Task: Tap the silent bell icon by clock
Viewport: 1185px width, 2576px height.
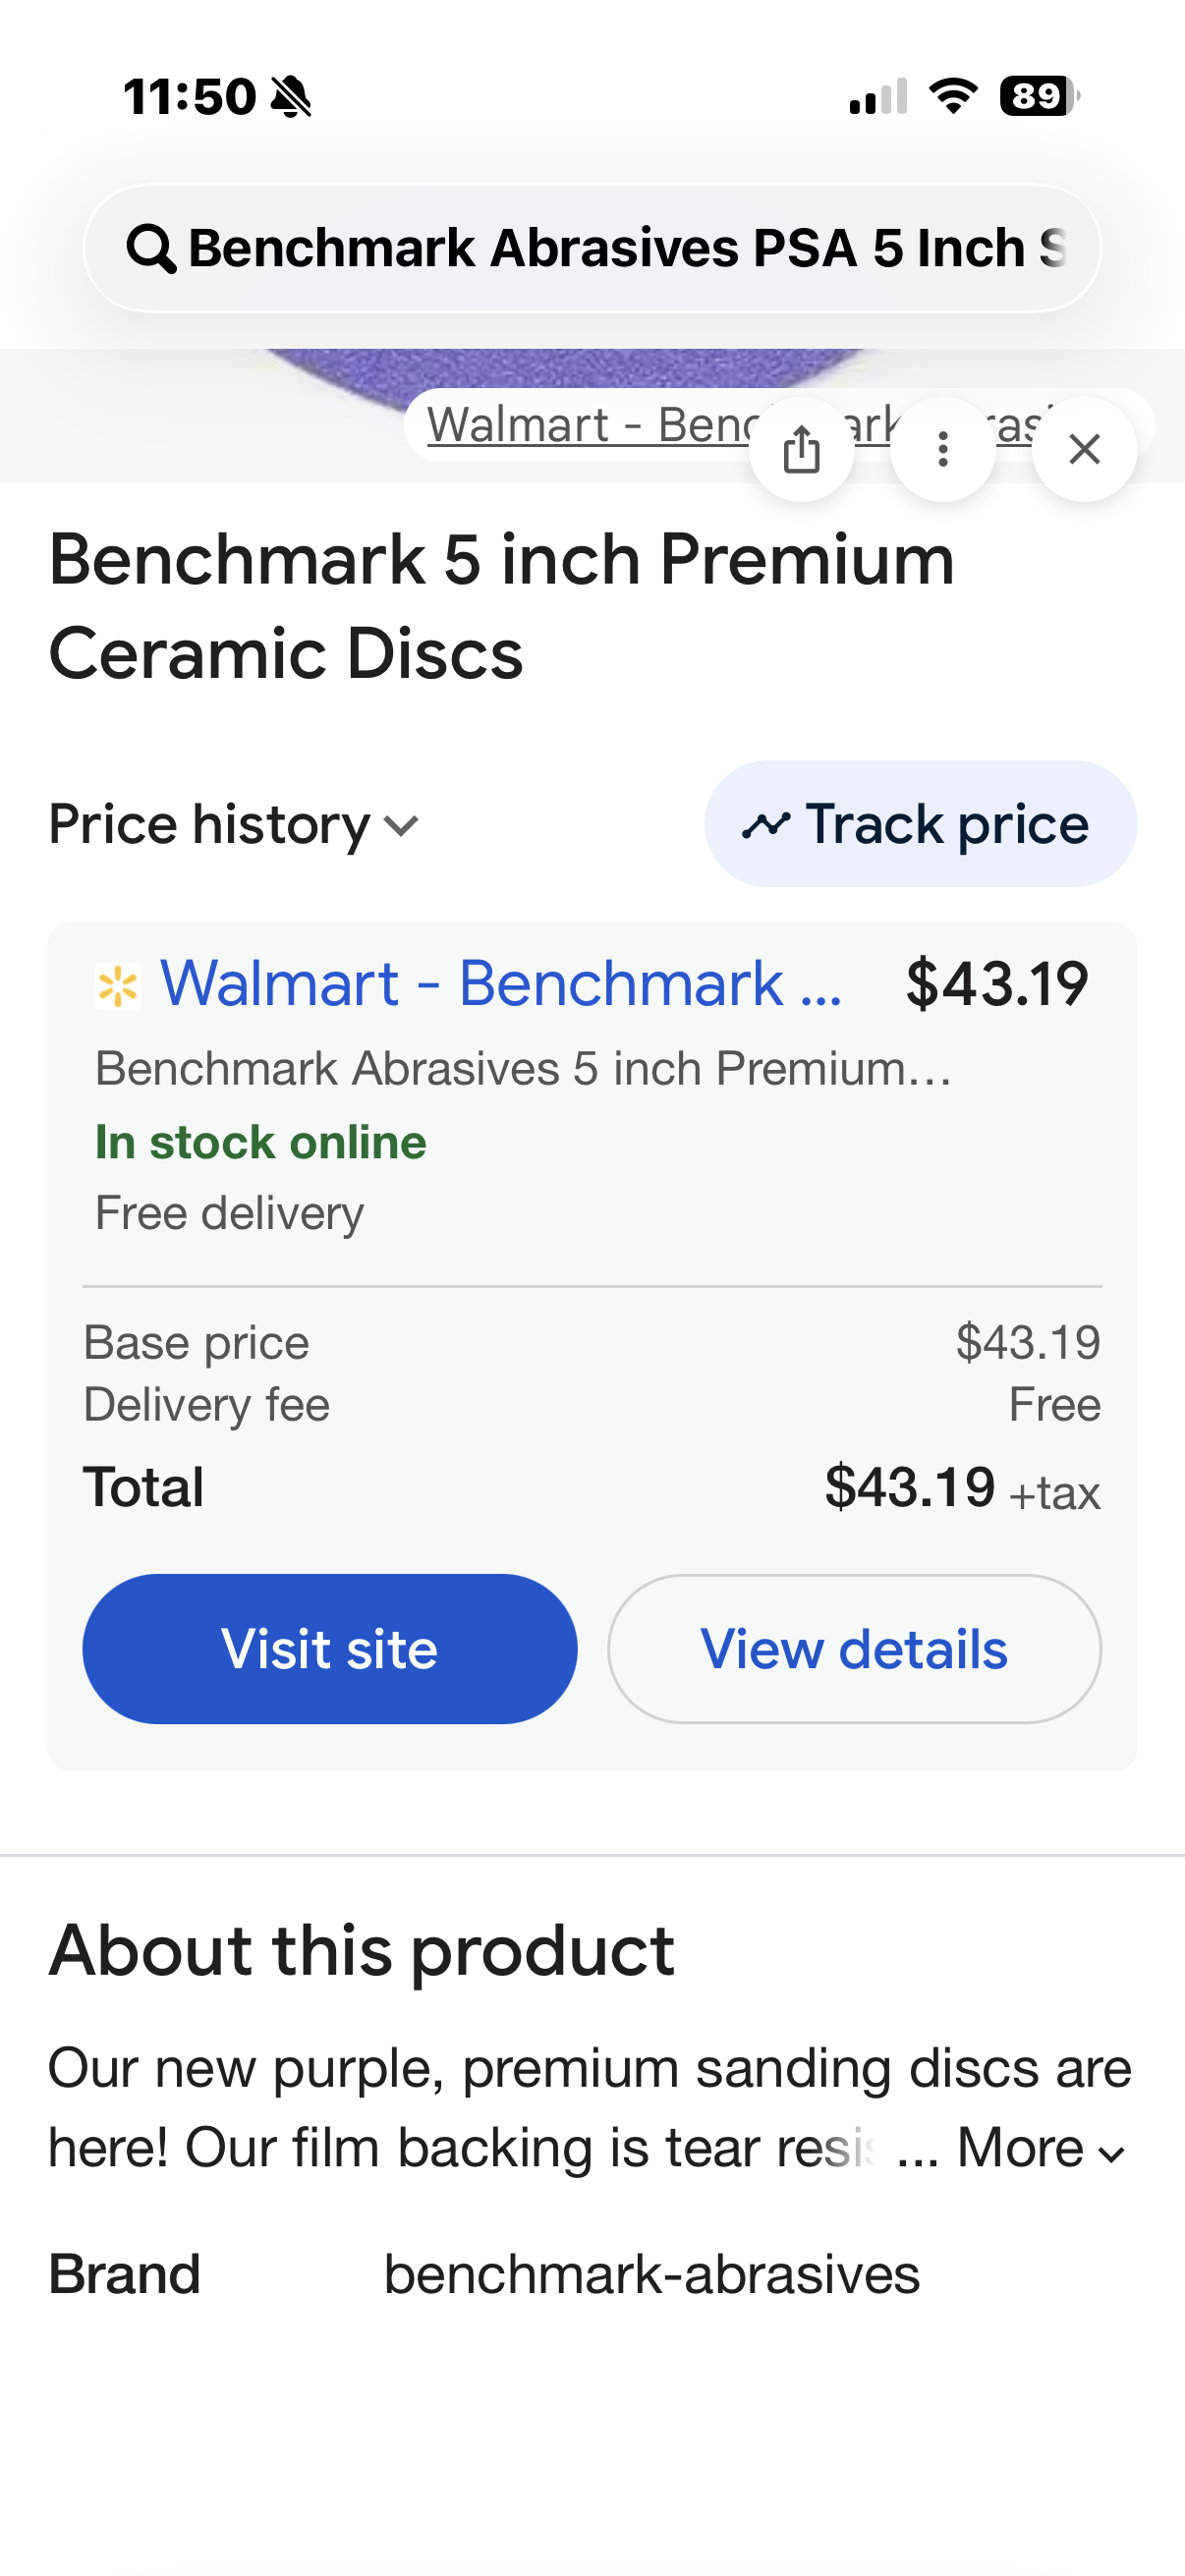Action: (x=291, y=98)
